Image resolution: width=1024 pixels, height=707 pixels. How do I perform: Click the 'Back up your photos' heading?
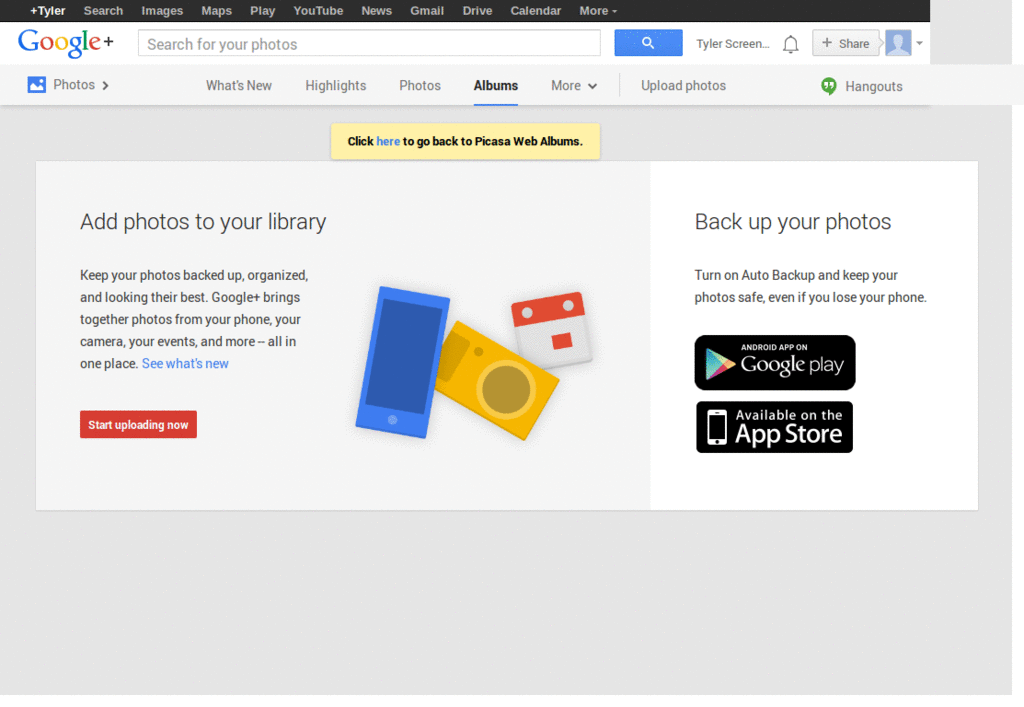pos(793,222)
